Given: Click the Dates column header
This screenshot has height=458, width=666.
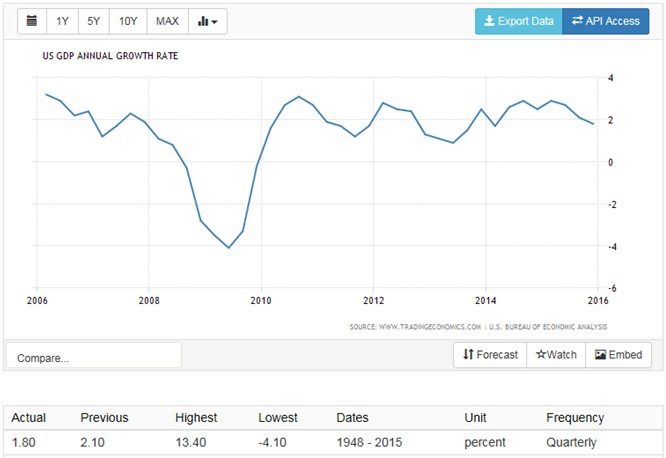Looking at the screenshot, I should 352,418.
